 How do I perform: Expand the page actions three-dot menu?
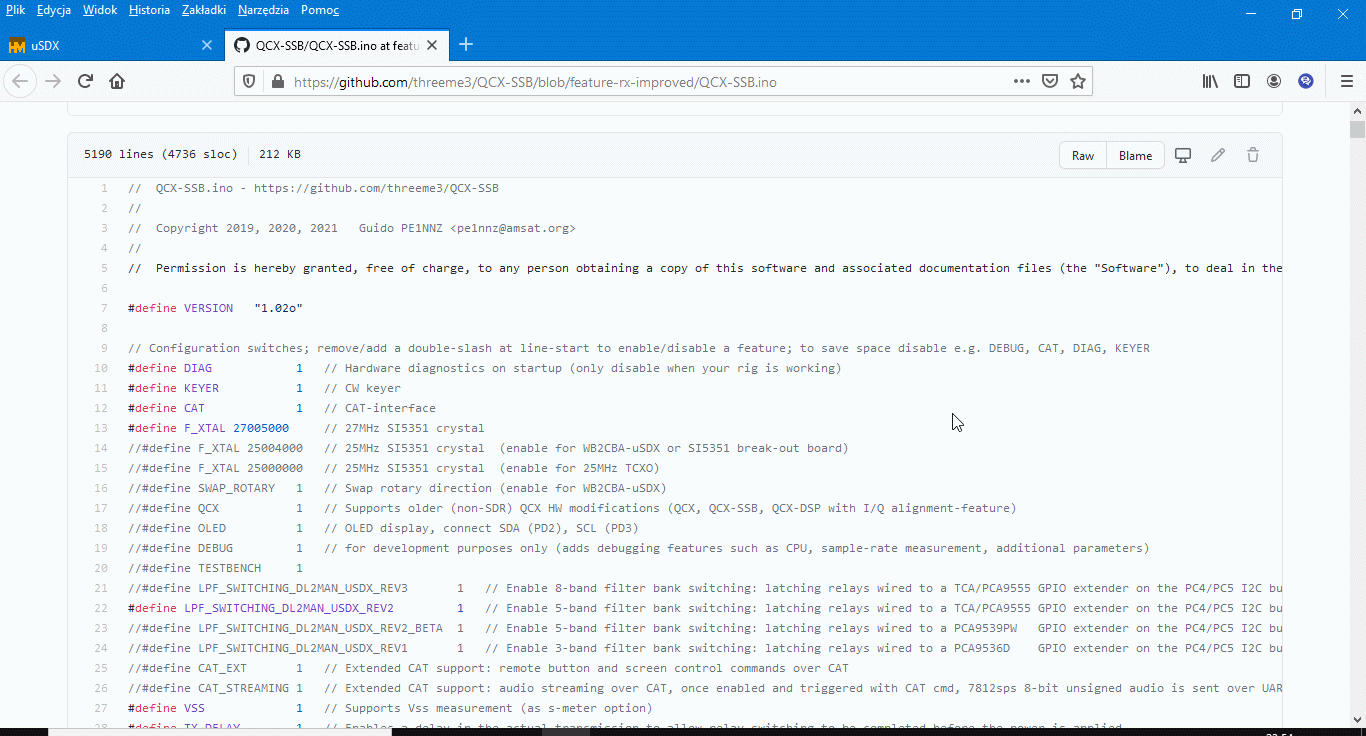(1021, 82)
